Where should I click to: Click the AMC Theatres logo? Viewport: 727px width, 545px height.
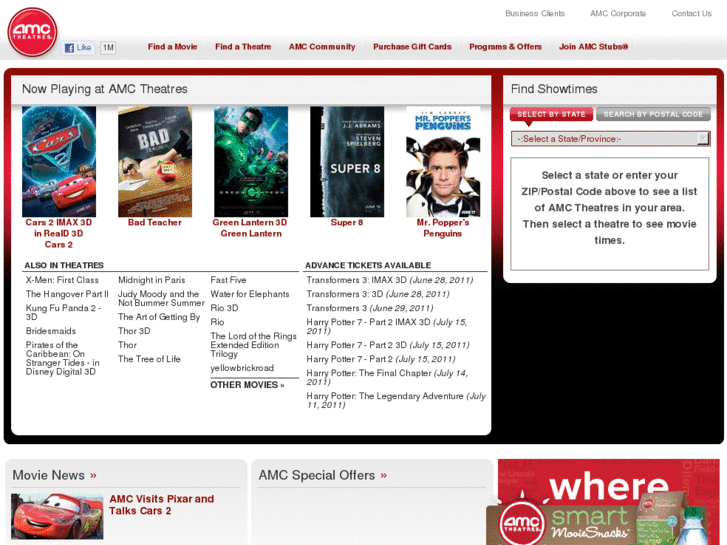pyautogui.click(x=32, y=32)
